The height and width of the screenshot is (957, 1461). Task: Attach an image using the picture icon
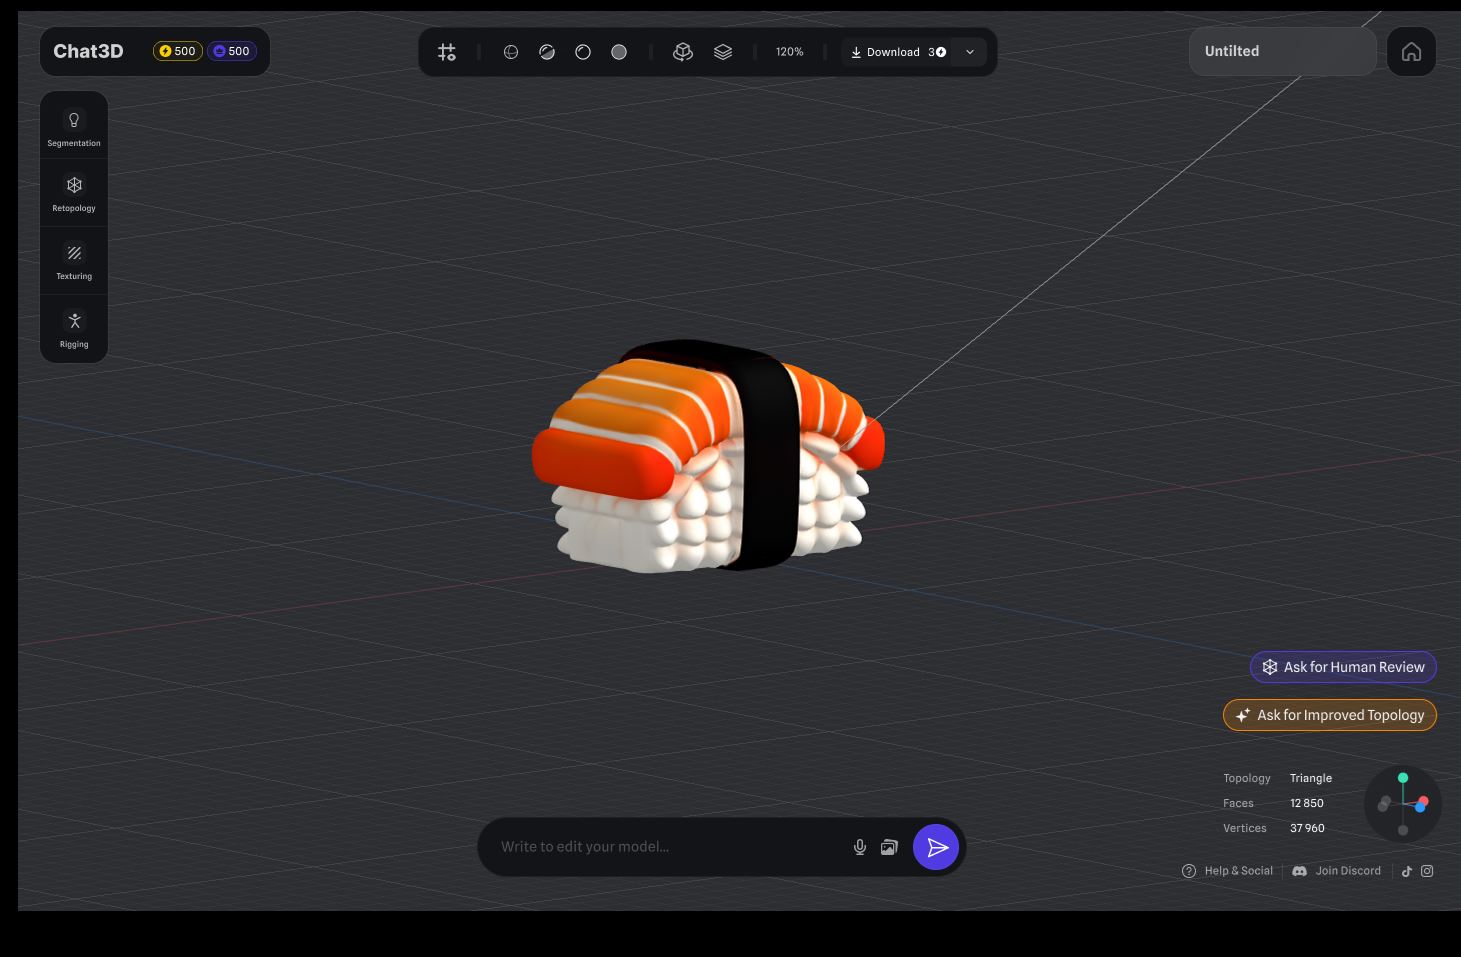pyautogui.click(x=889, y=847)
